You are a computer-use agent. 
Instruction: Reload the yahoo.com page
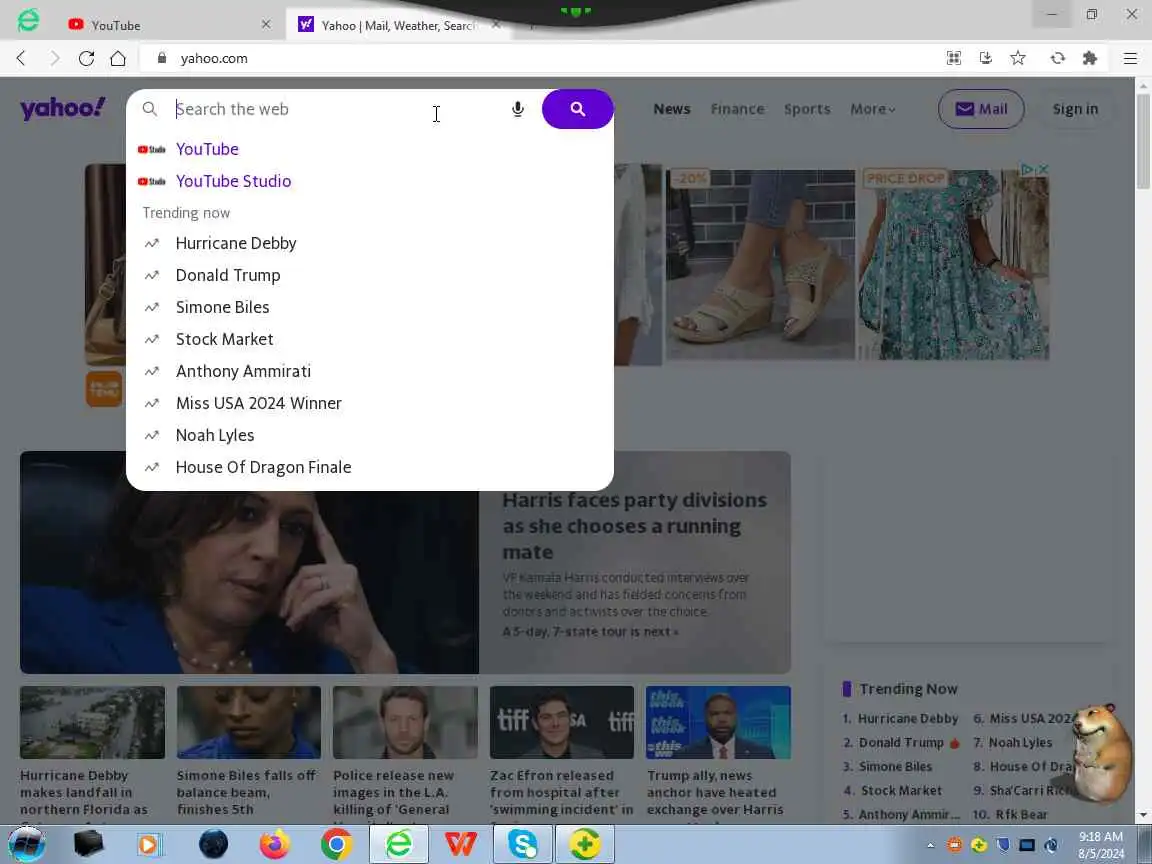[x=86, y=58]
